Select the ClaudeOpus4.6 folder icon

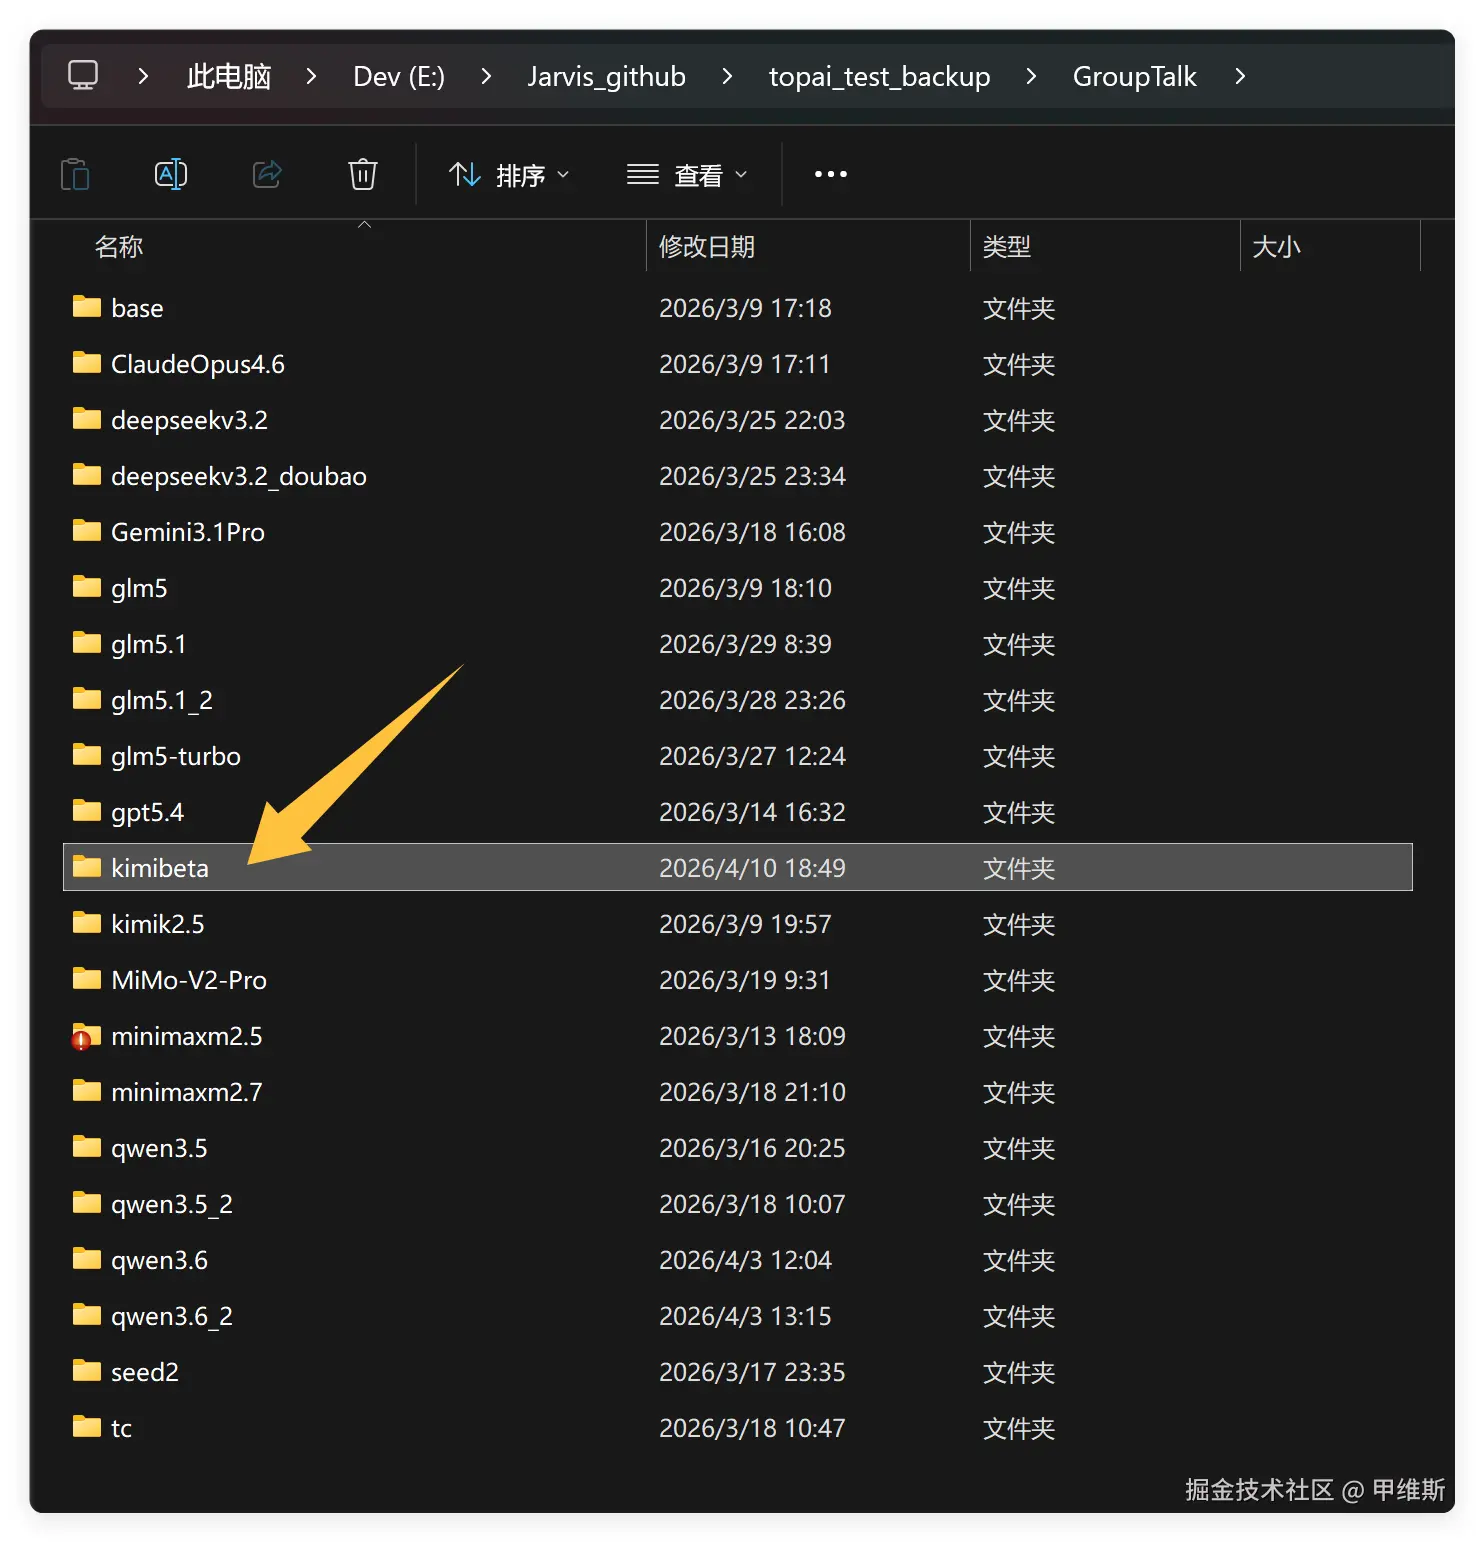(x=87, y=362)
